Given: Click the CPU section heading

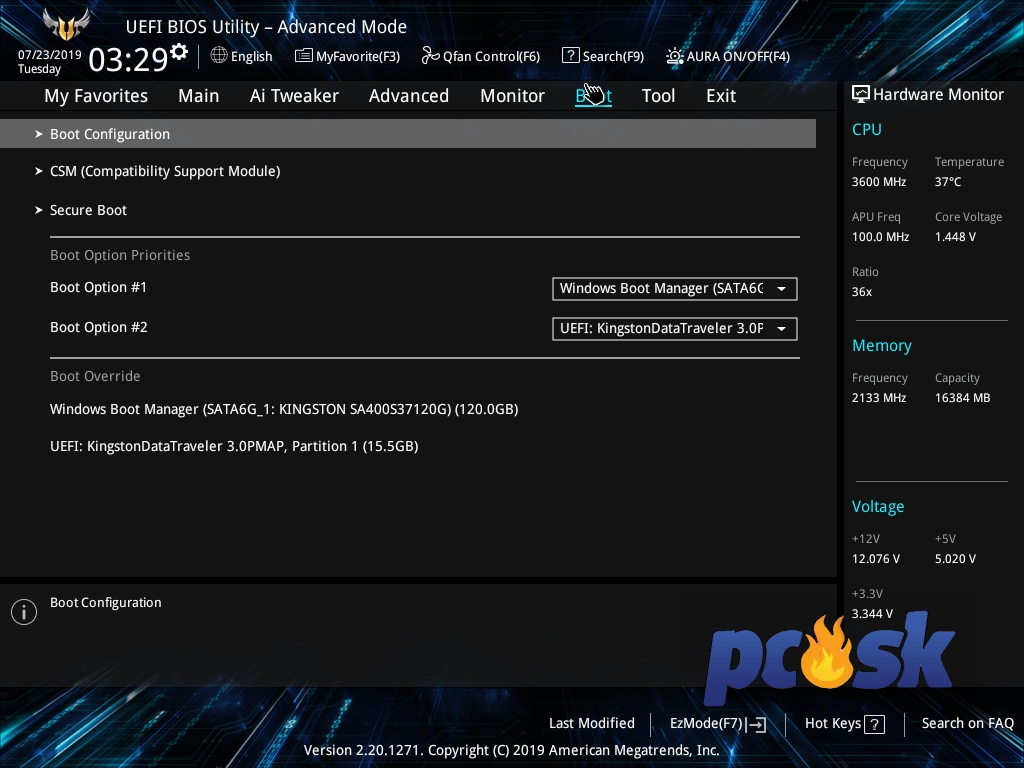Looking at the screenshot, I should [x=867, y=129].
